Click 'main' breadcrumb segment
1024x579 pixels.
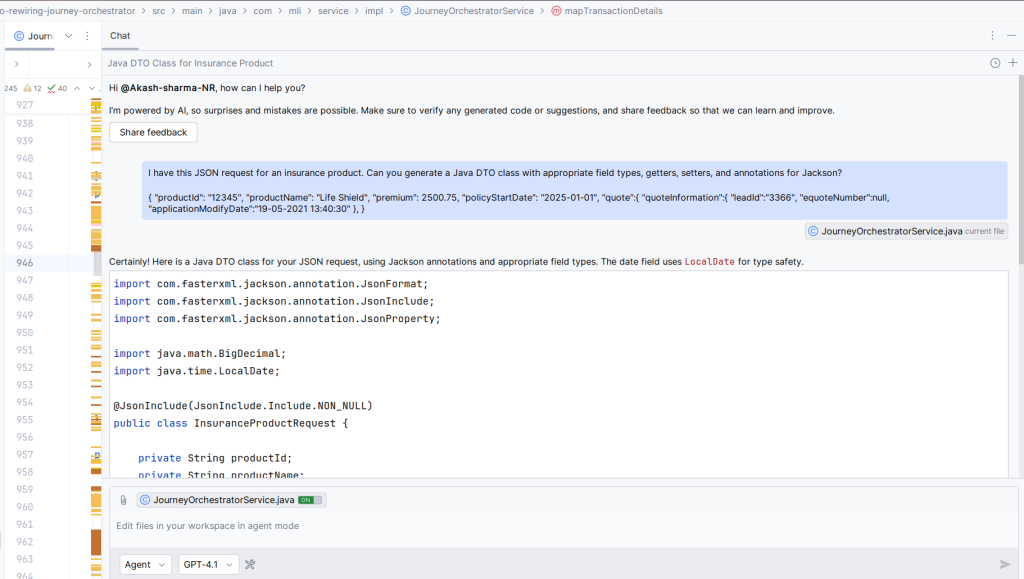point(192,11)
